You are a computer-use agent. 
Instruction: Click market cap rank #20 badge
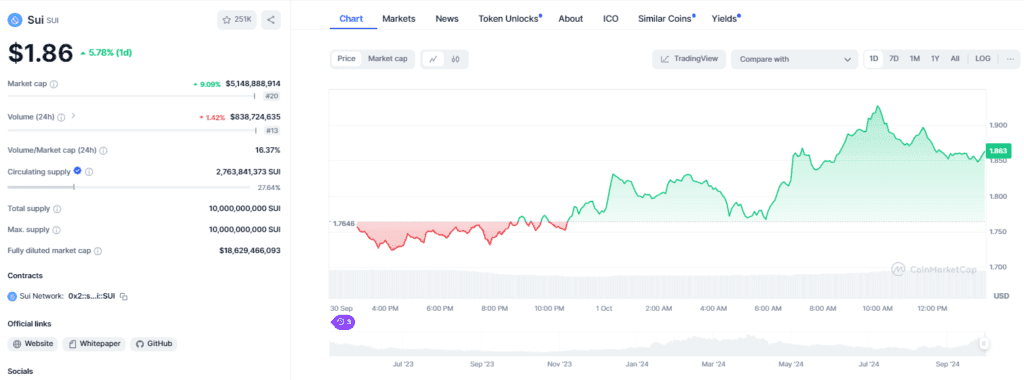click(272, 96)
